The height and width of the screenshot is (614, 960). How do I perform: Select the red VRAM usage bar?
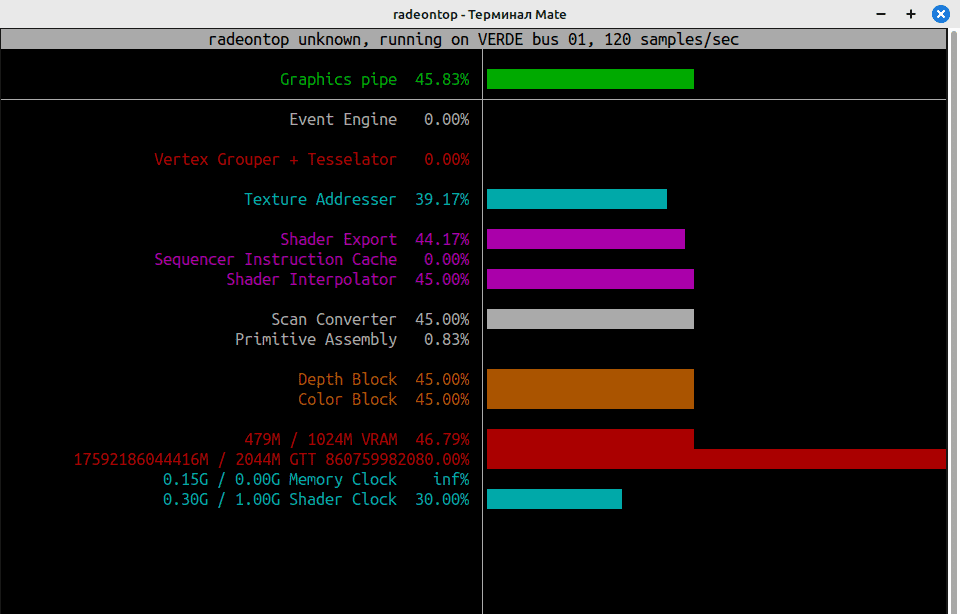[590, 439]
